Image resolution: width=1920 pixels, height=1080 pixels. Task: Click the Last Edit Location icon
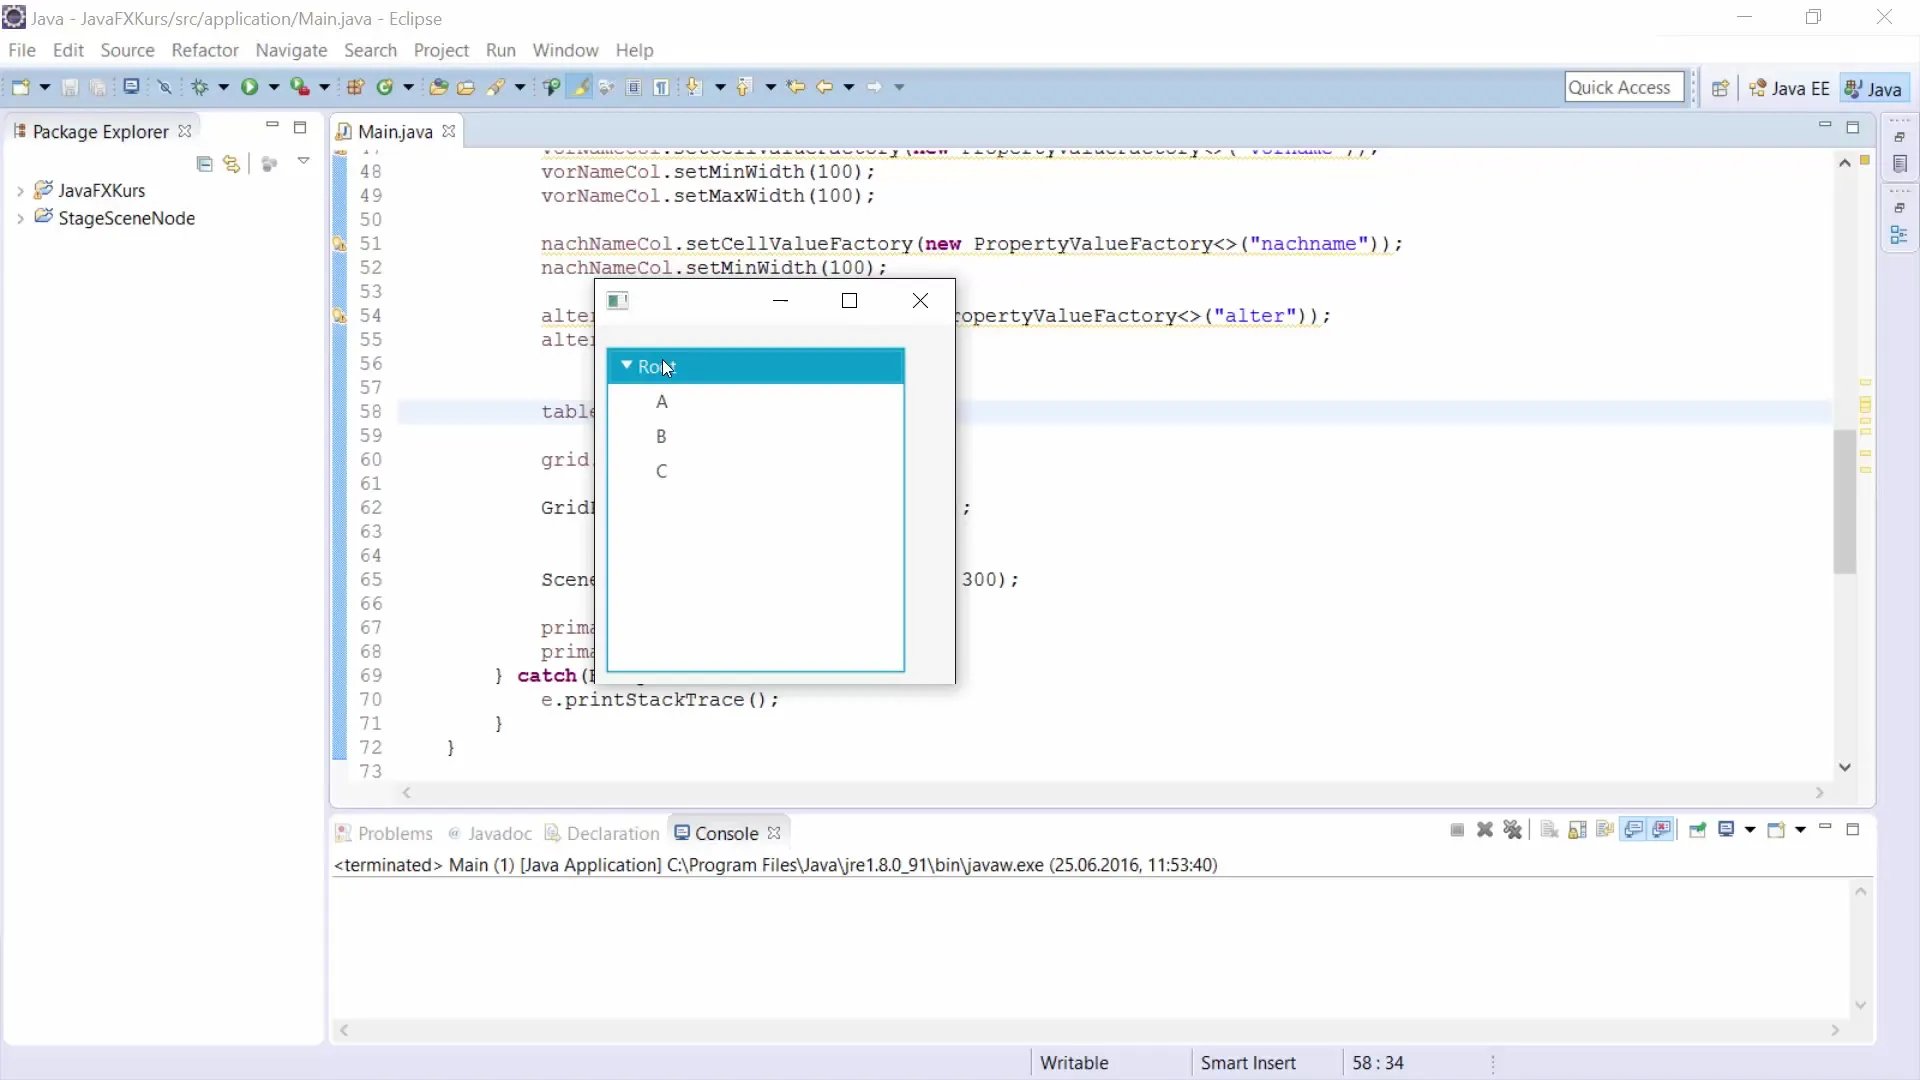click(x=796, y=87)
